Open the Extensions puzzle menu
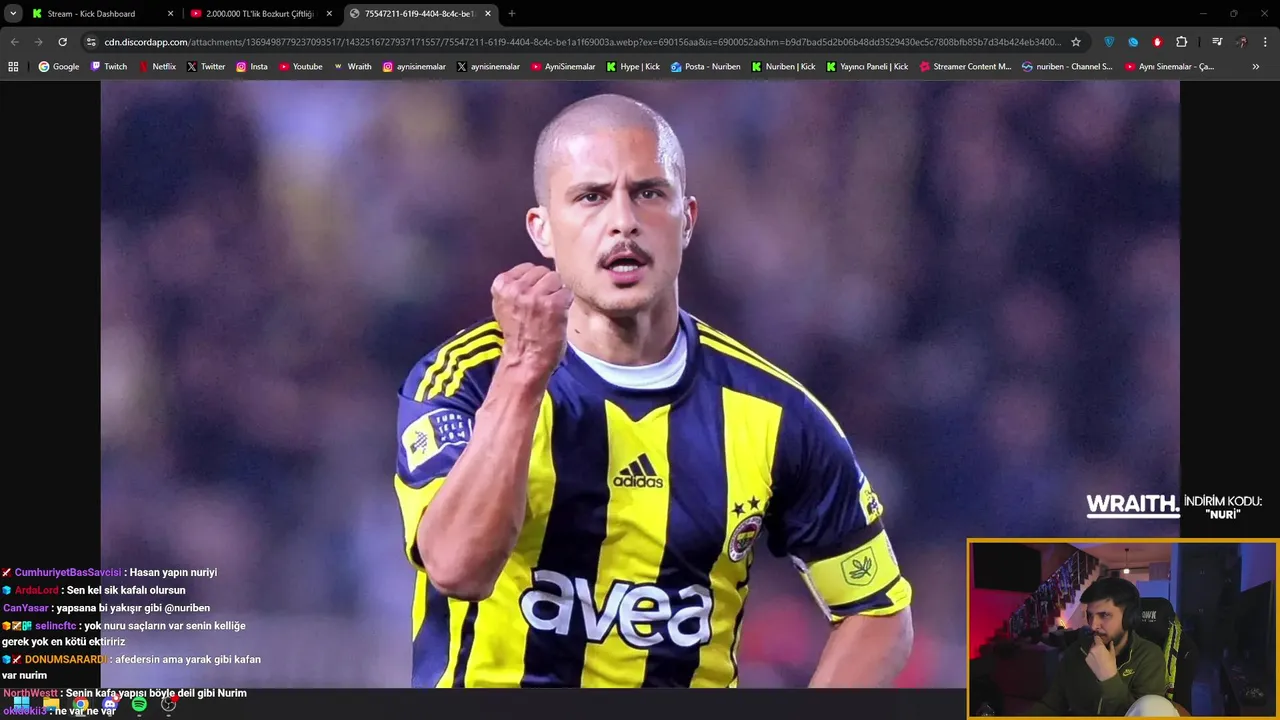The image size is (1280, 720). tap(1181, 42)
